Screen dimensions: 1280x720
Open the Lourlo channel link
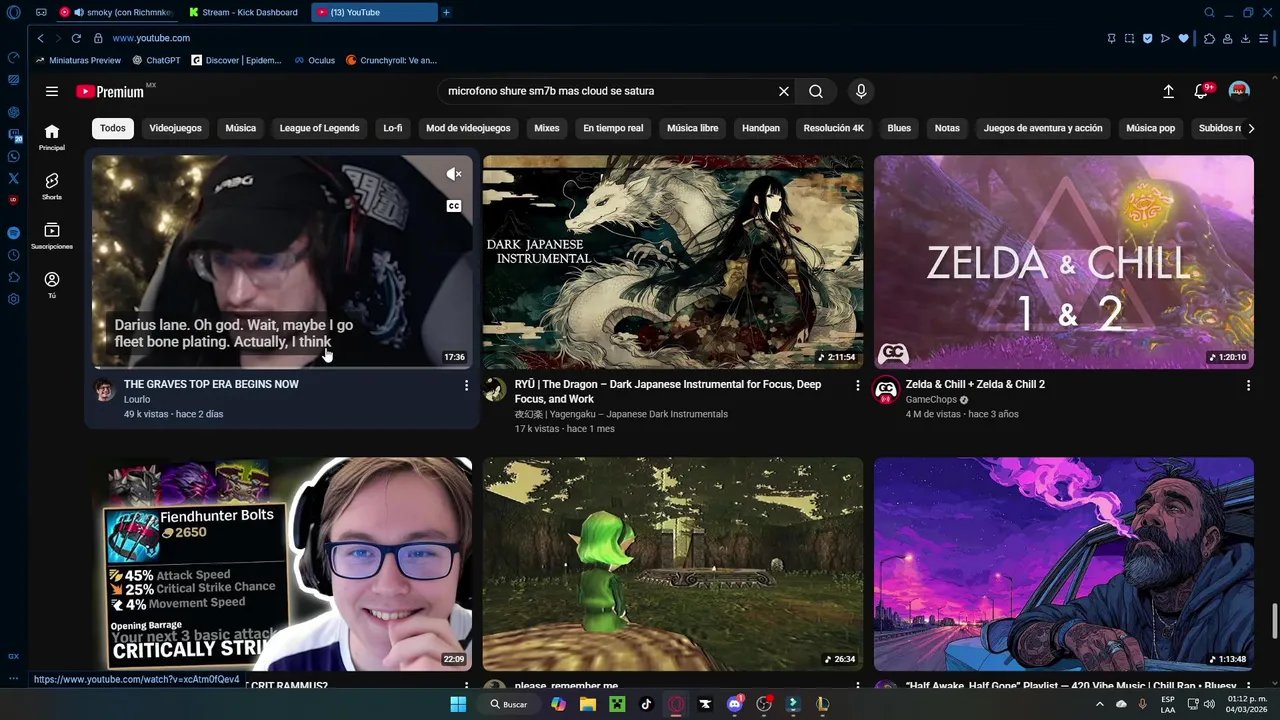pyautogui.click(x=137, y=399)
